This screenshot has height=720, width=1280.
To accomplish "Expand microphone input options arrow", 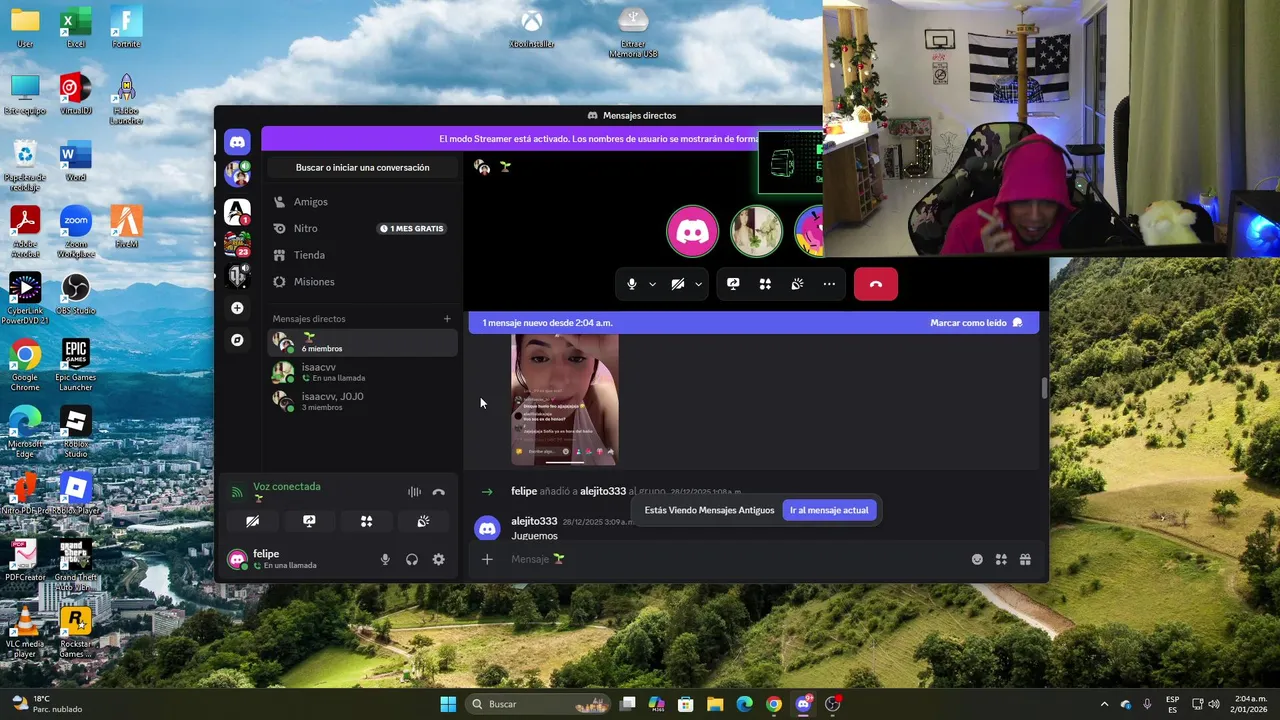I will pyautogui.click(x=652, y=284).
